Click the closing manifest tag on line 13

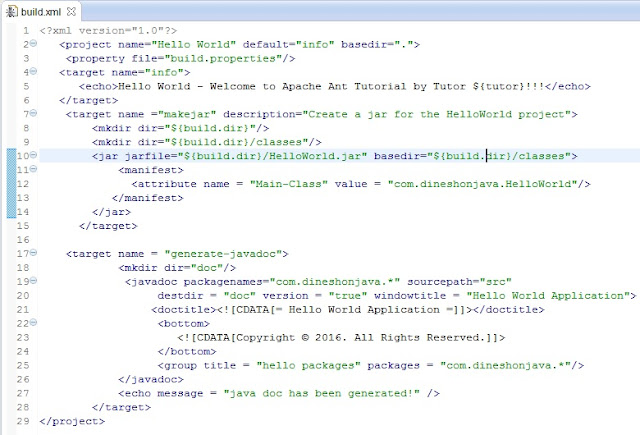tap(148, 198)
